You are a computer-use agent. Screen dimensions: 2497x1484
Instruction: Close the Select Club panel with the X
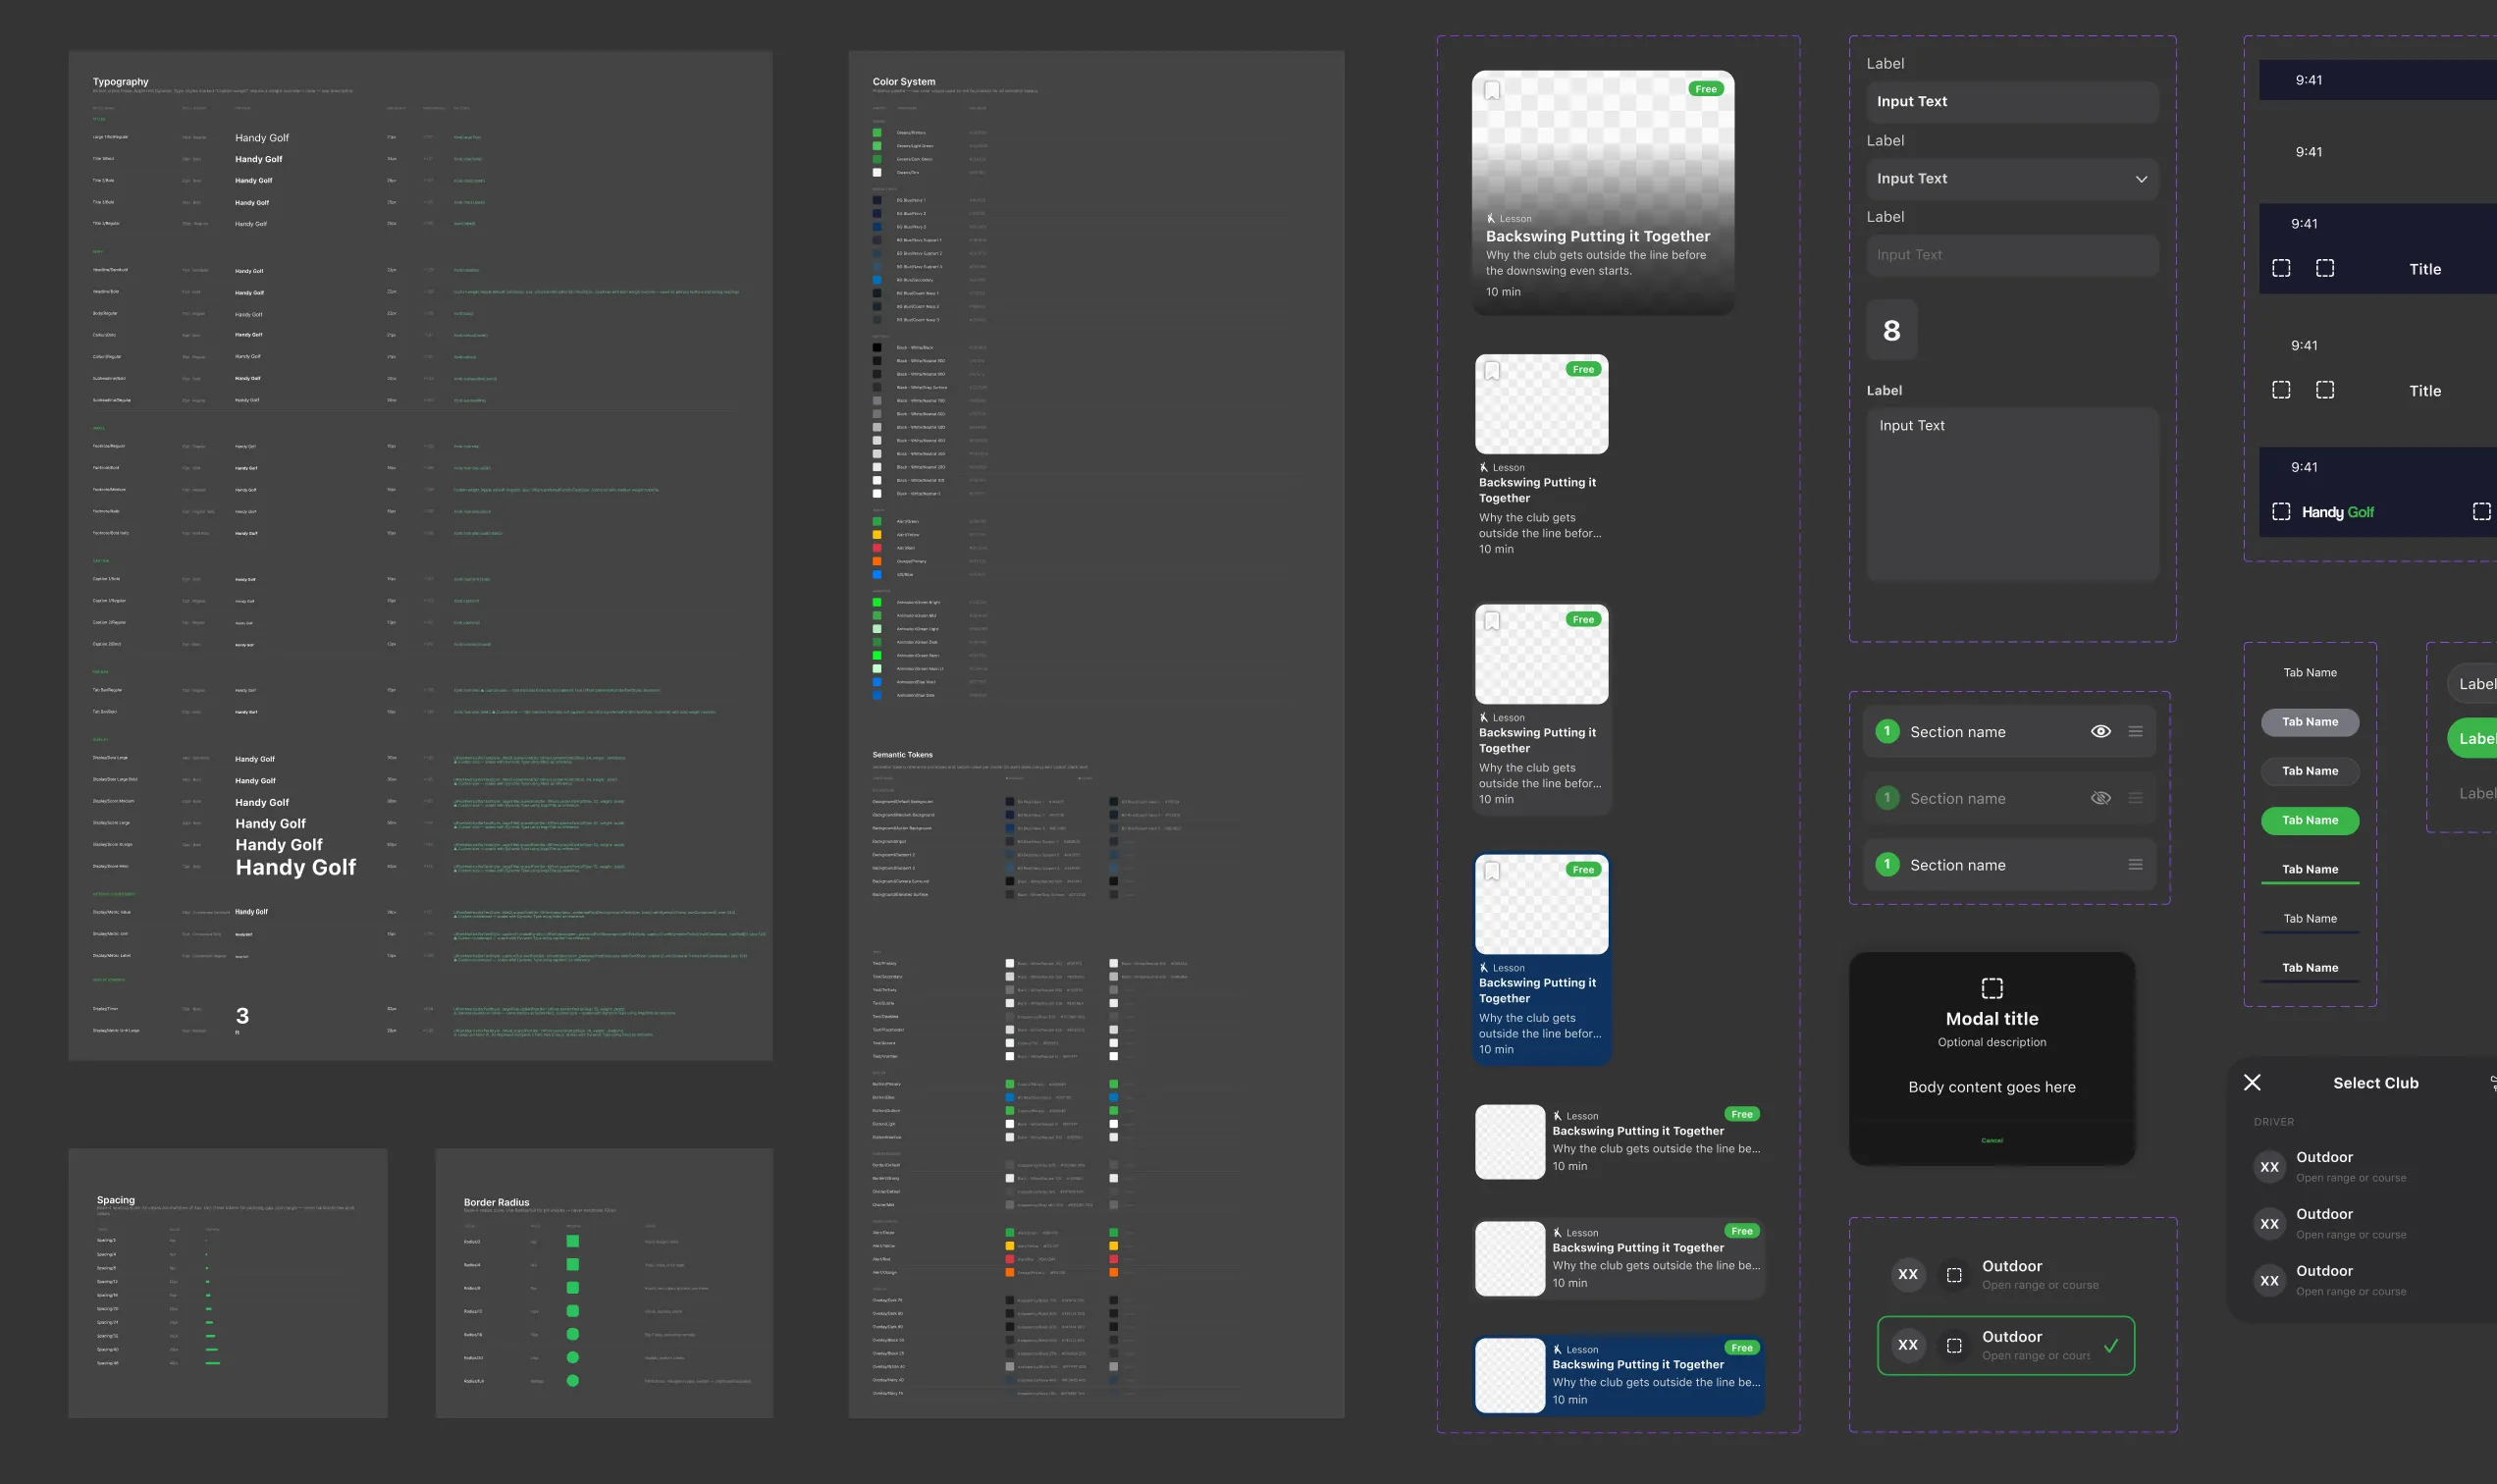(x=2252, y=1082)
